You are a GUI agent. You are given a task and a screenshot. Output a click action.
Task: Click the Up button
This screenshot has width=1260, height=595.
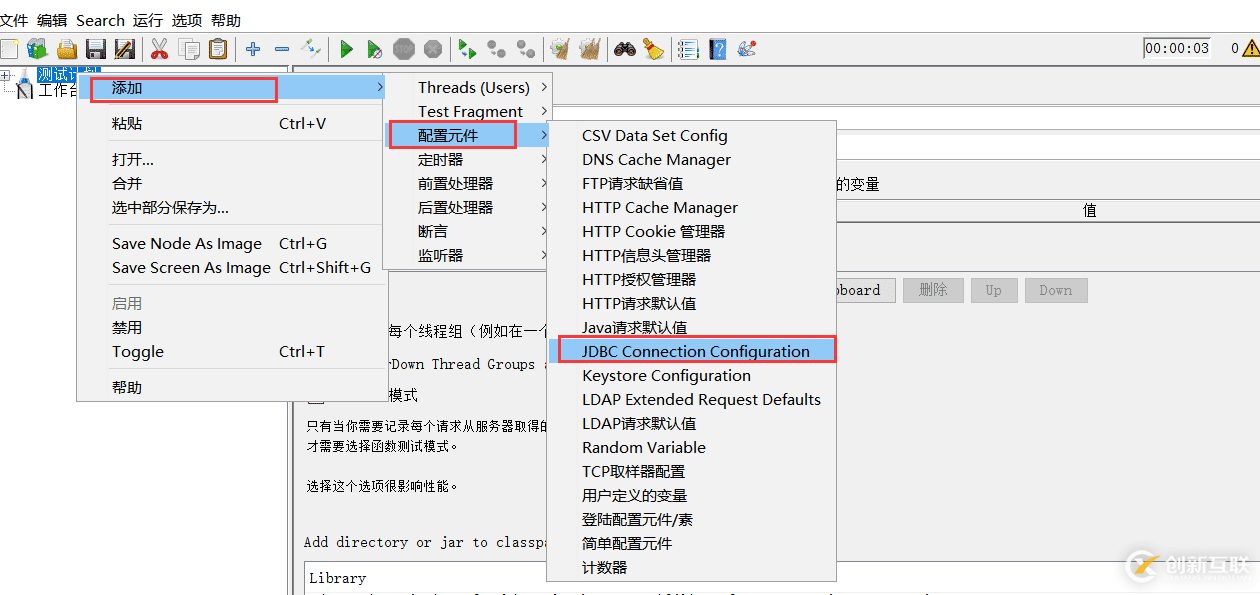click(x=993, y=290)
